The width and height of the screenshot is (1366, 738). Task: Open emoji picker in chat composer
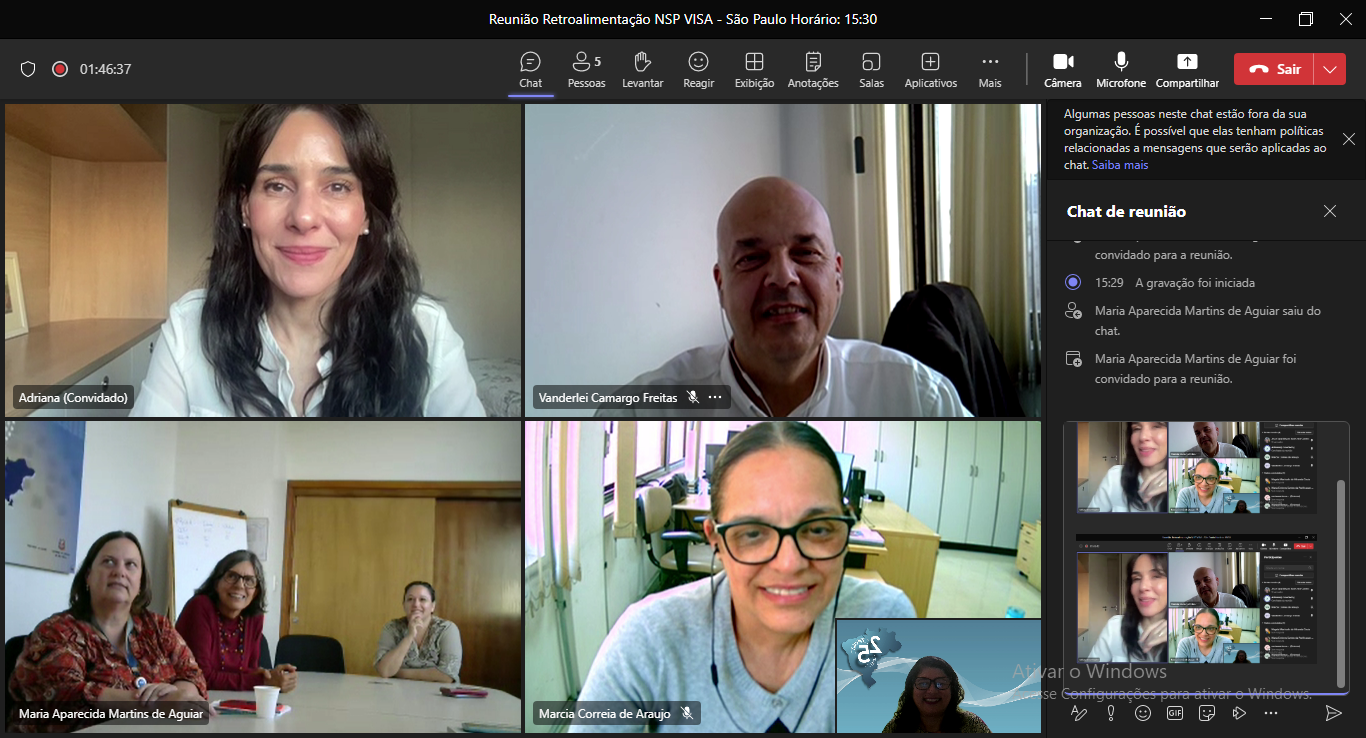[1143, 713]
